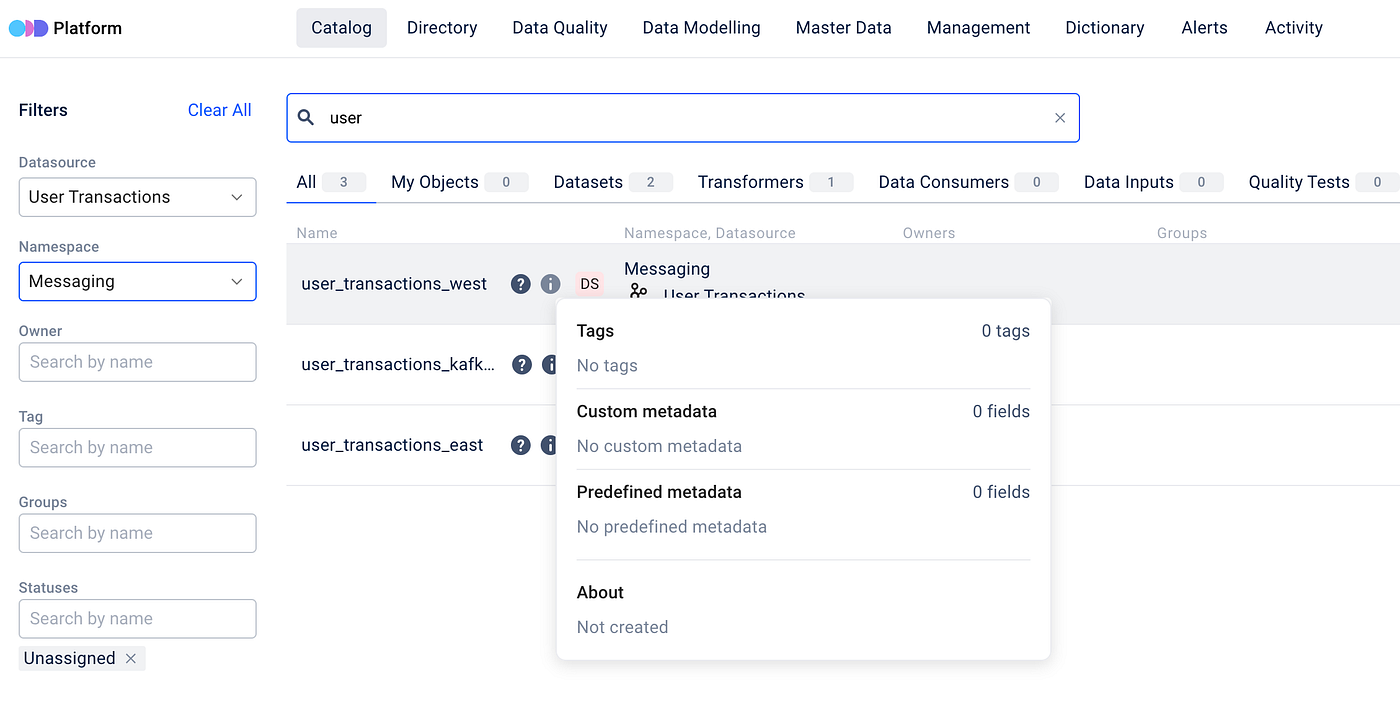This screenshot has height=718, width=1400.
Task: Open the Datasource dropdown showing User Transactions
Action: [137, 197]
